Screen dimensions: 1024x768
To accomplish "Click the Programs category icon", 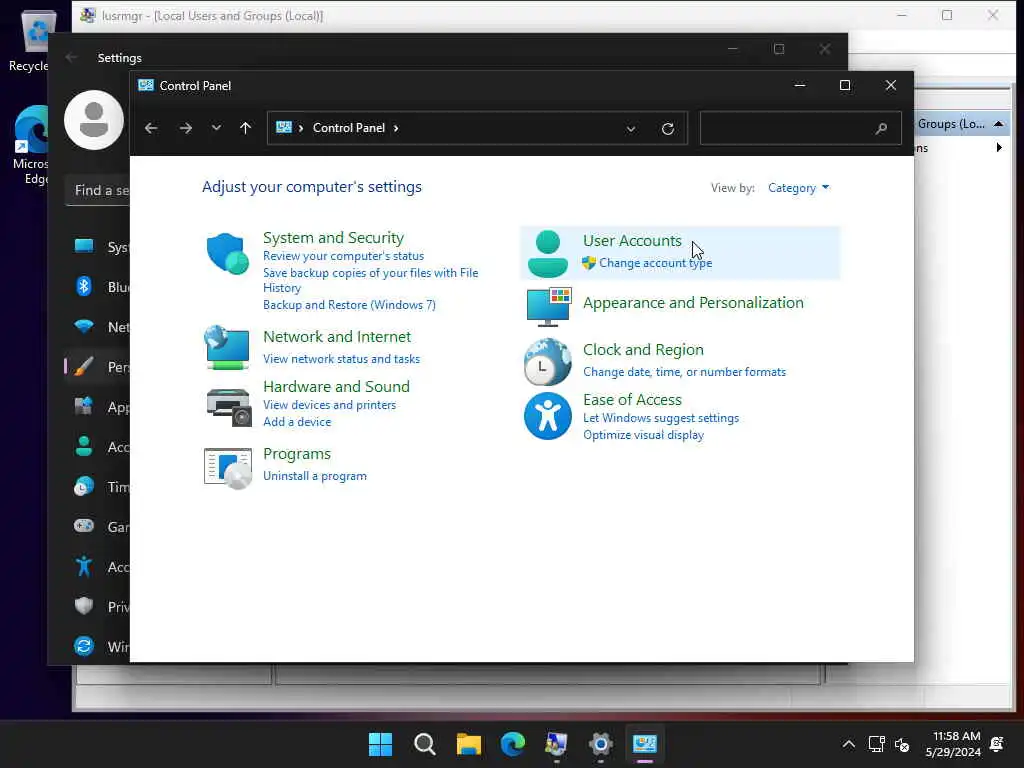I will [227, 468].
